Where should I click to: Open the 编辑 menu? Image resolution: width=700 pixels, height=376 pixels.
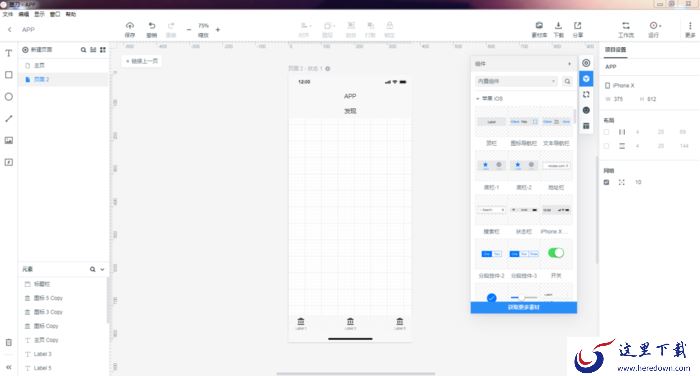point(24,14)
